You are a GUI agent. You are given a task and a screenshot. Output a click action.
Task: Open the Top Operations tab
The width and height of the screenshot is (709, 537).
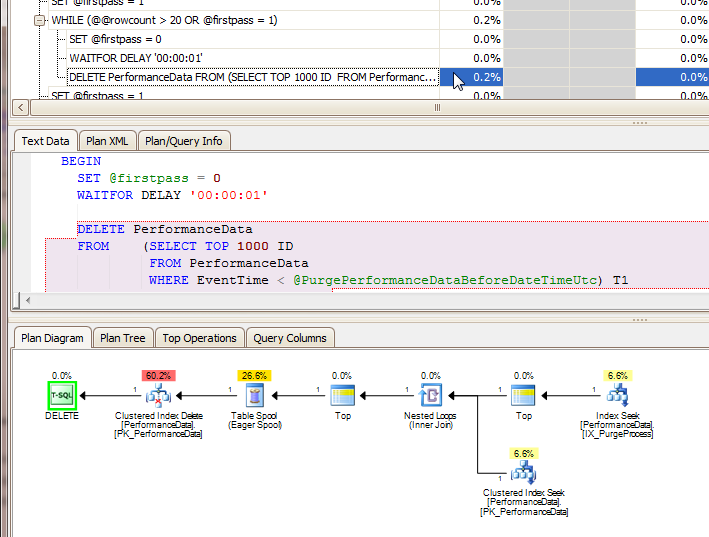(x=199, y=338)
